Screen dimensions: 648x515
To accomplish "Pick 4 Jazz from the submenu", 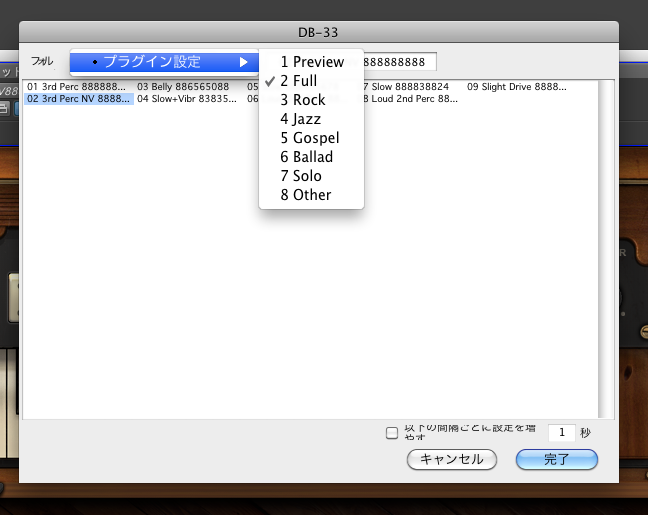I will [x=311, y=119].
